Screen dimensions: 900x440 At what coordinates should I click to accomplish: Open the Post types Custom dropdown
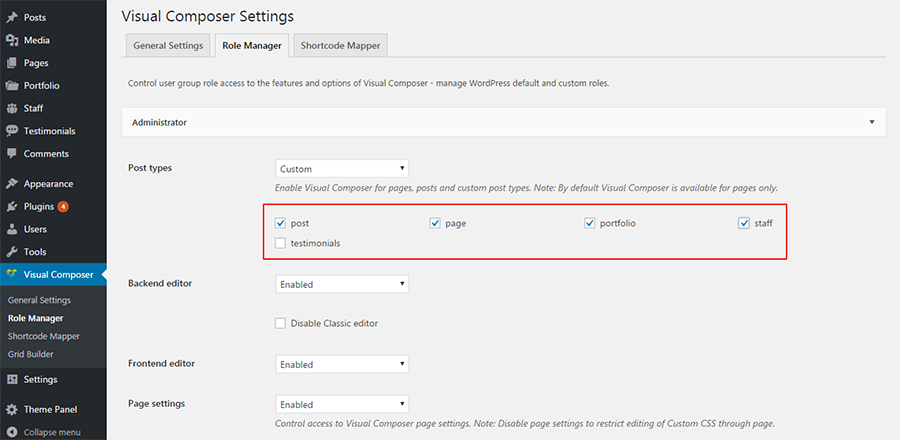click(342, 169)
